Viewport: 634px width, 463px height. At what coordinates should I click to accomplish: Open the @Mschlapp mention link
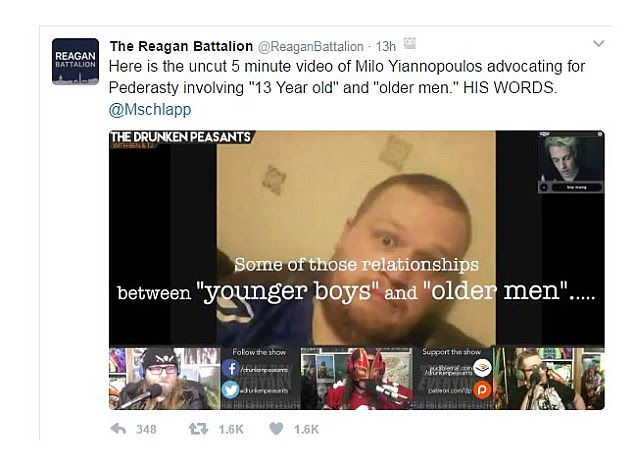tap(150, 110)
